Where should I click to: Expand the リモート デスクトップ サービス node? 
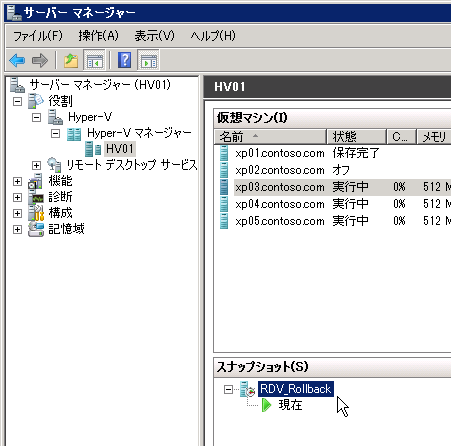[x=36, y=165]
